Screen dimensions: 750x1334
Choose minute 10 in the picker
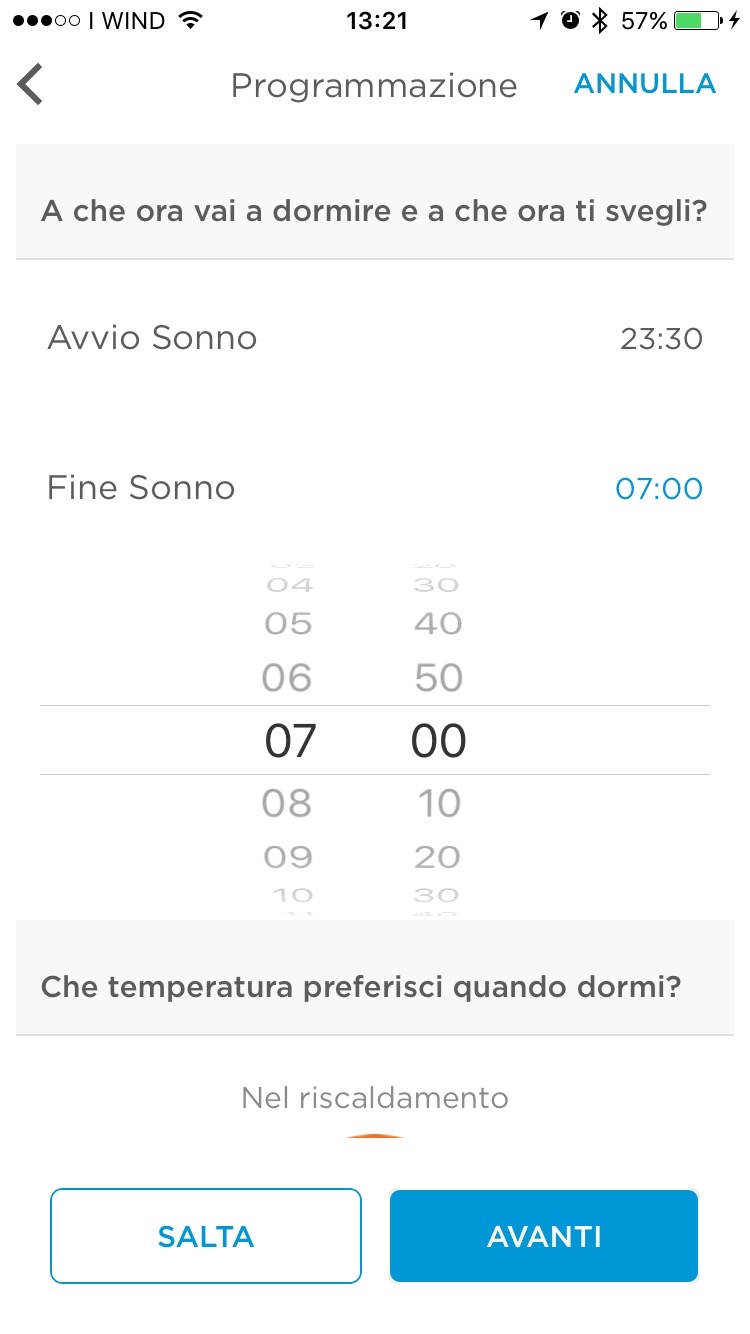(438, 803)
